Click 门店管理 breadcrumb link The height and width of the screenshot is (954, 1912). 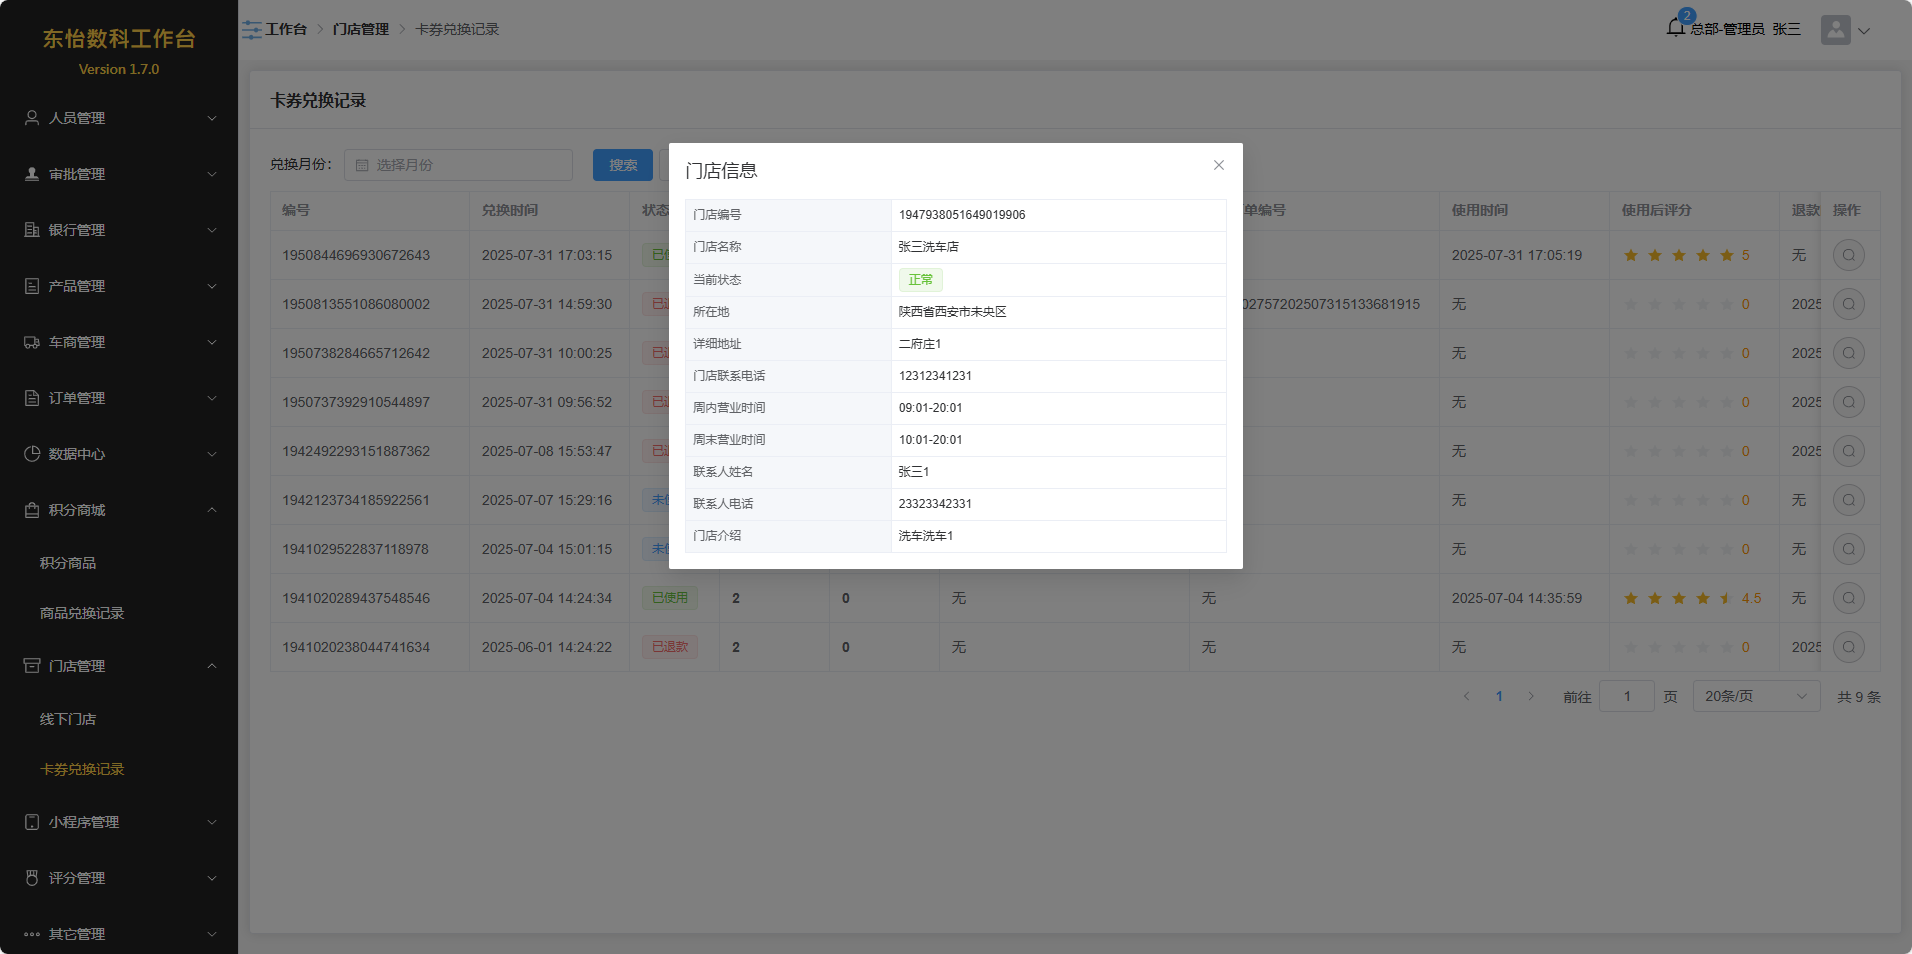[x=360, y=30]
